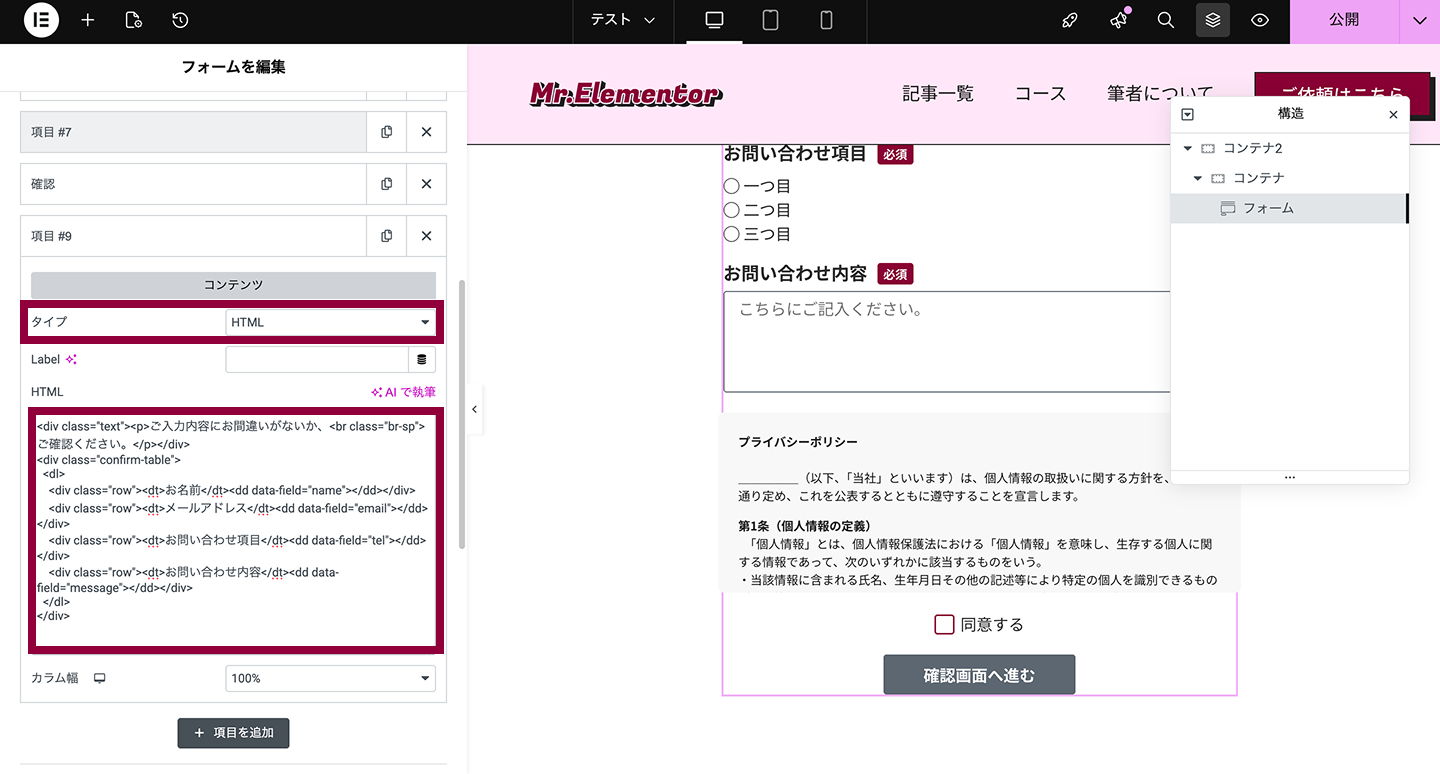The image size is (1440, 774).
Task: Select the 一つ目 radio button
Action: (731, 184)
